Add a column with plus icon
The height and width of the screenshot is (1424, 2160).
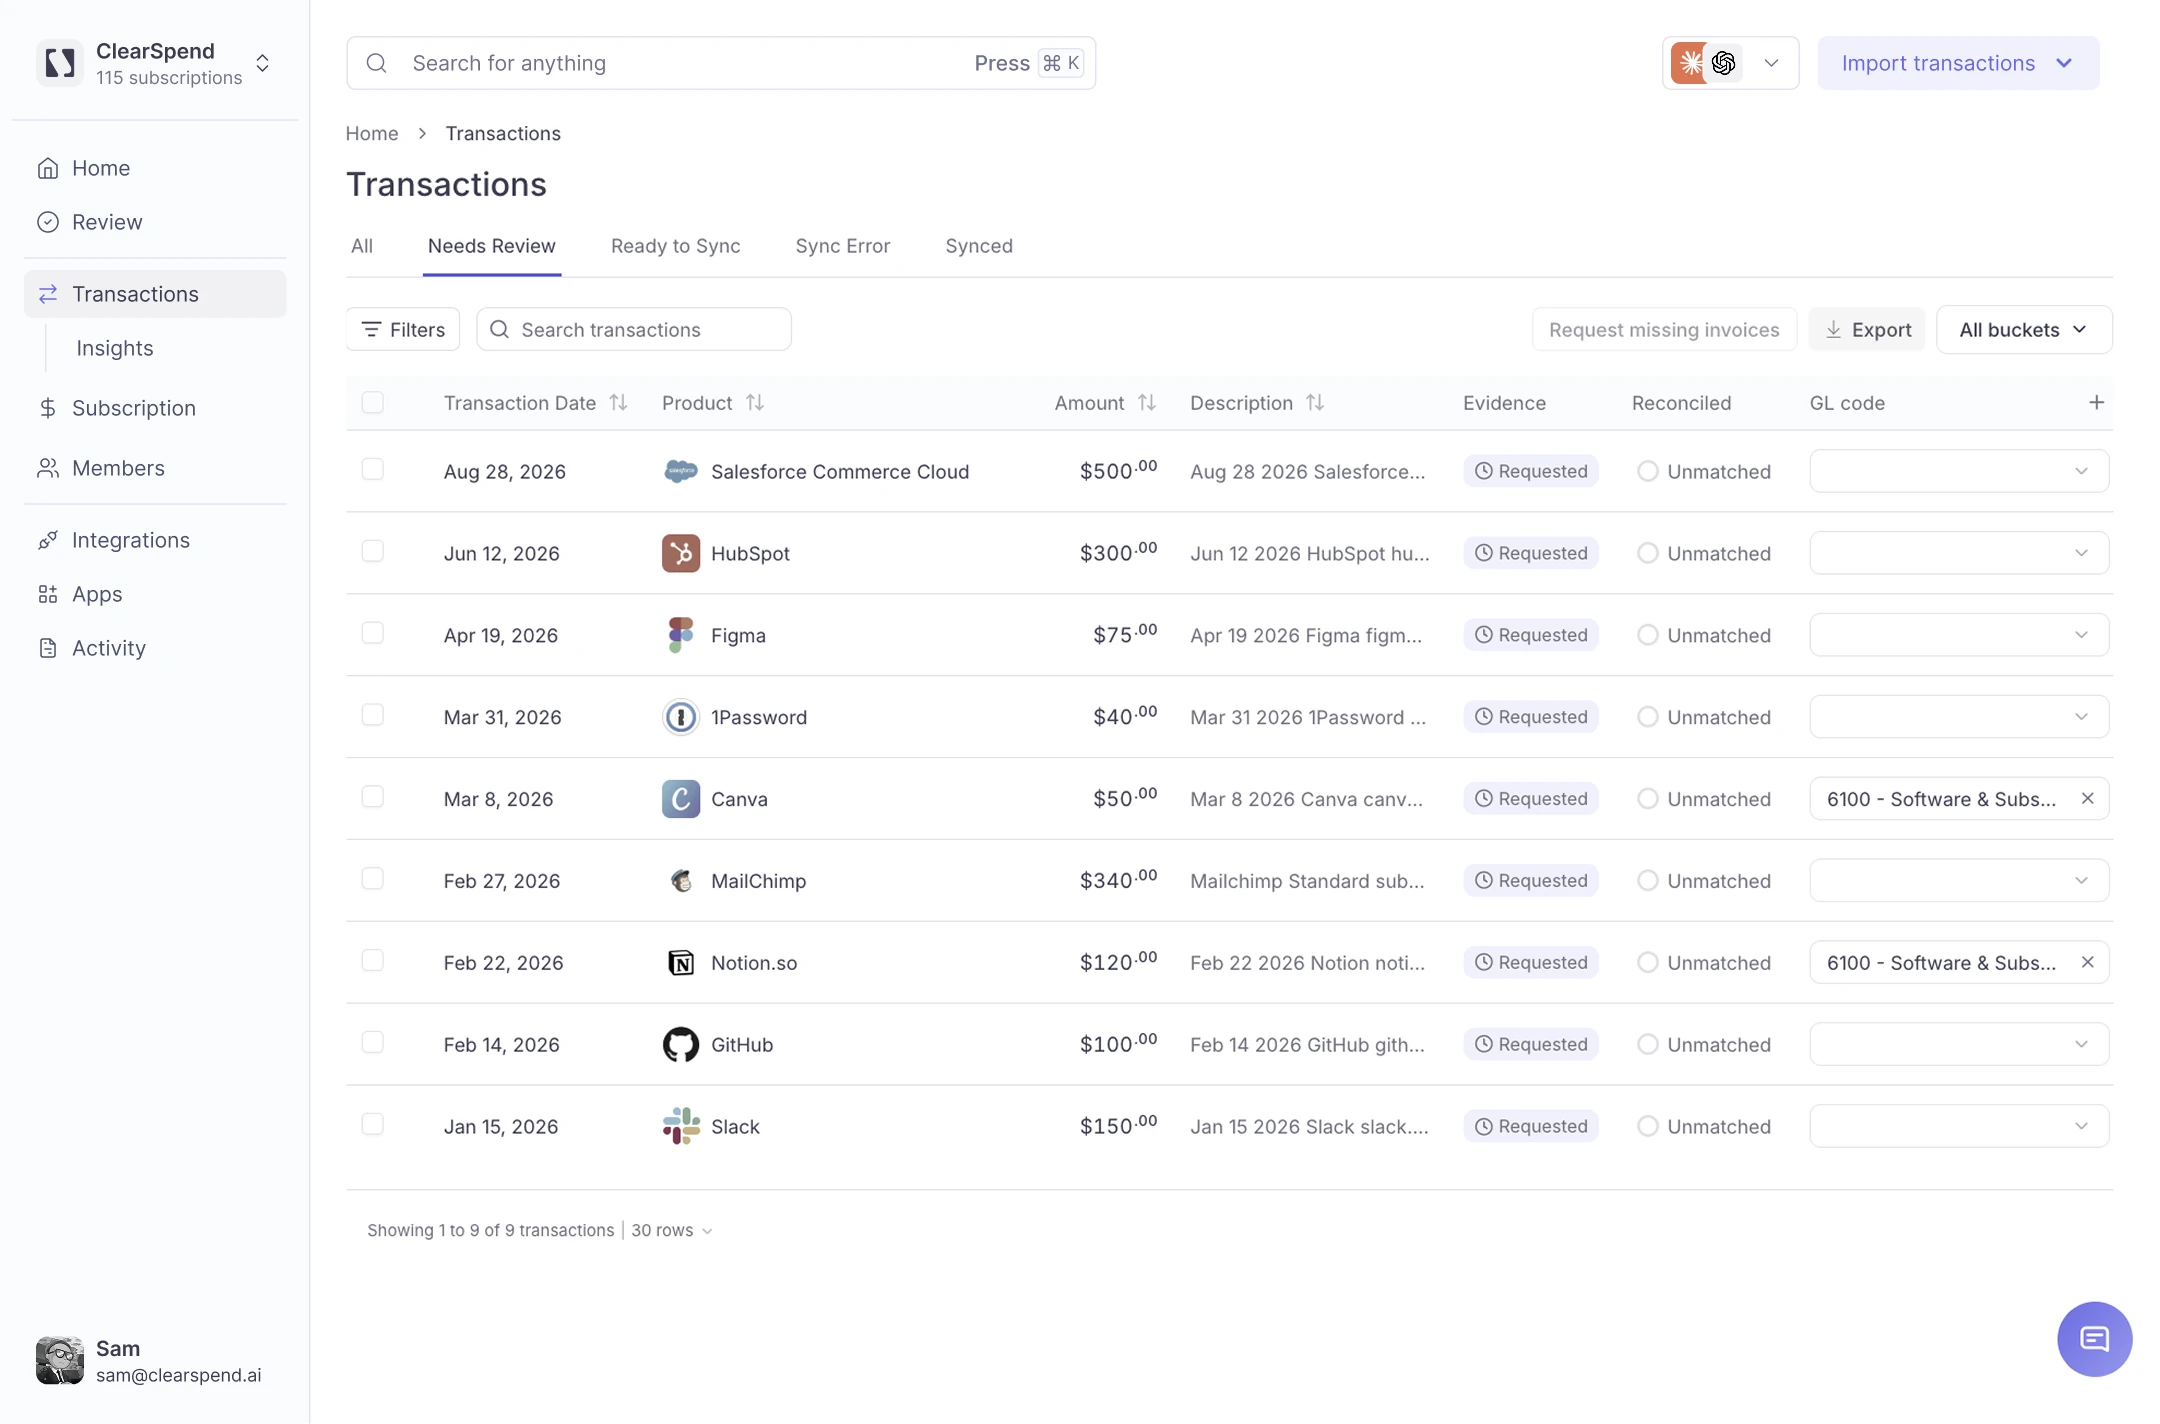[2097, 402]
